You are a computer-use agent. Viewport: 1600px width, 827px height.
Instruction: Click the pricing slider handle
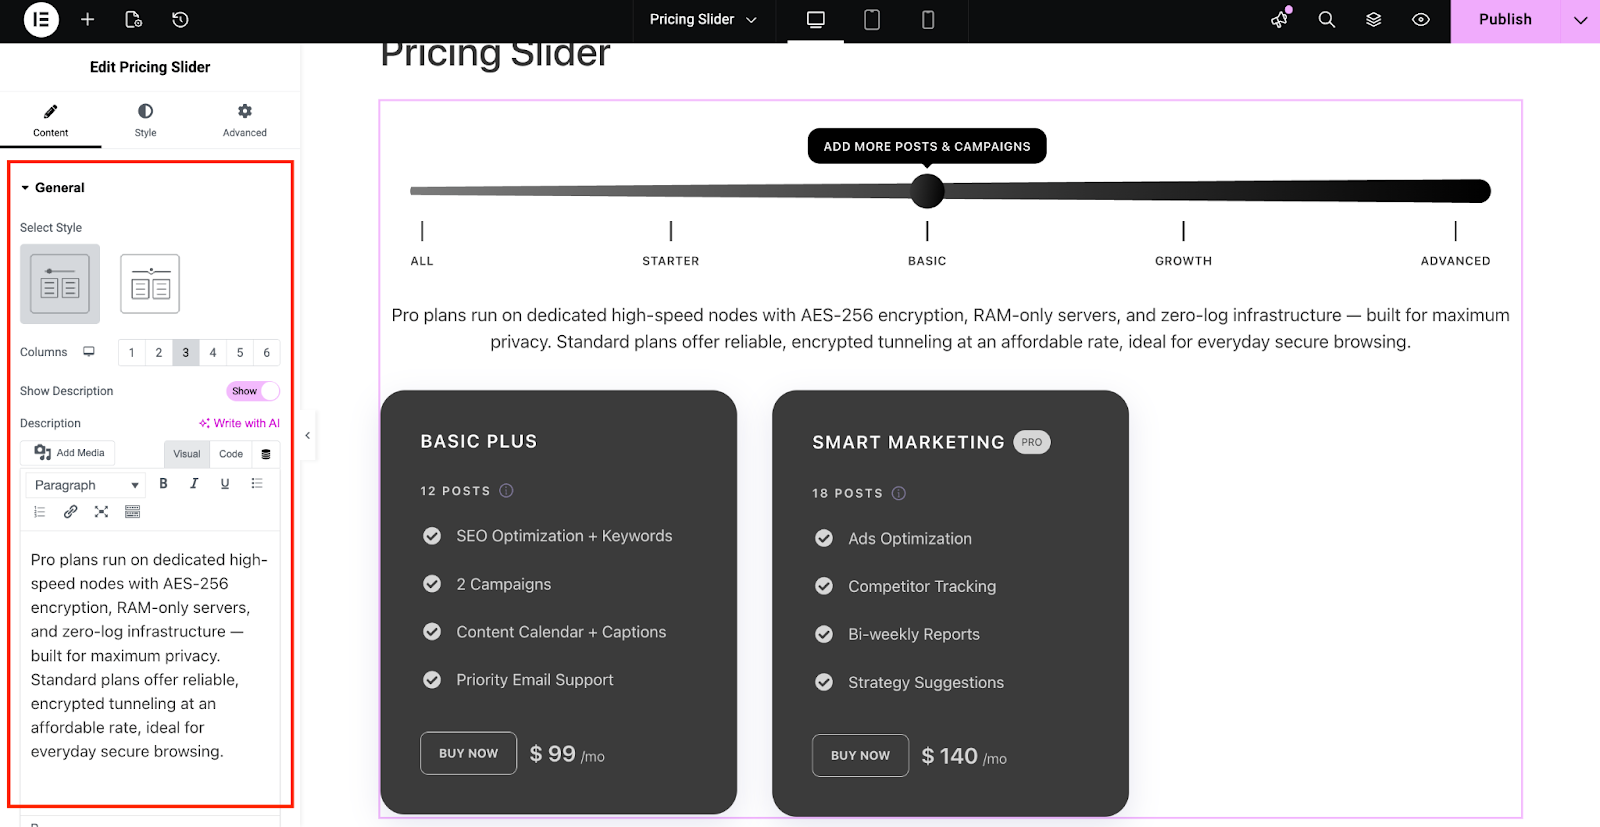(x=926, y=190)
